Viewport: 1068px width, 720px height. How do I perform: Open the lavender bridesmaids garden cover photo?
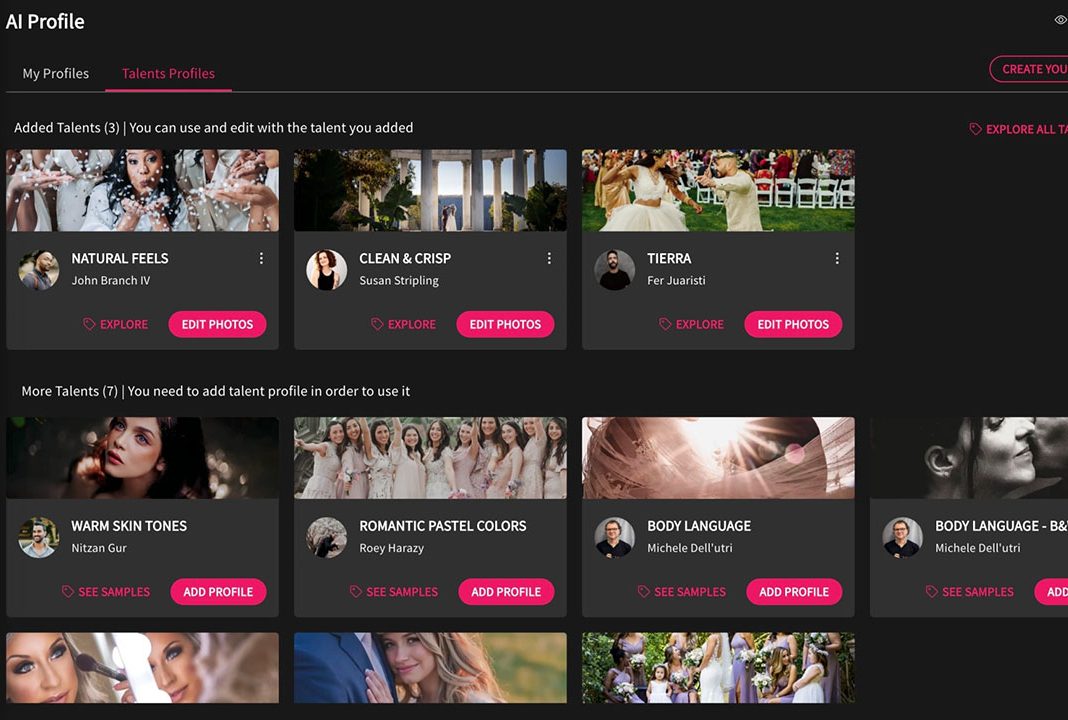[719, 668]
